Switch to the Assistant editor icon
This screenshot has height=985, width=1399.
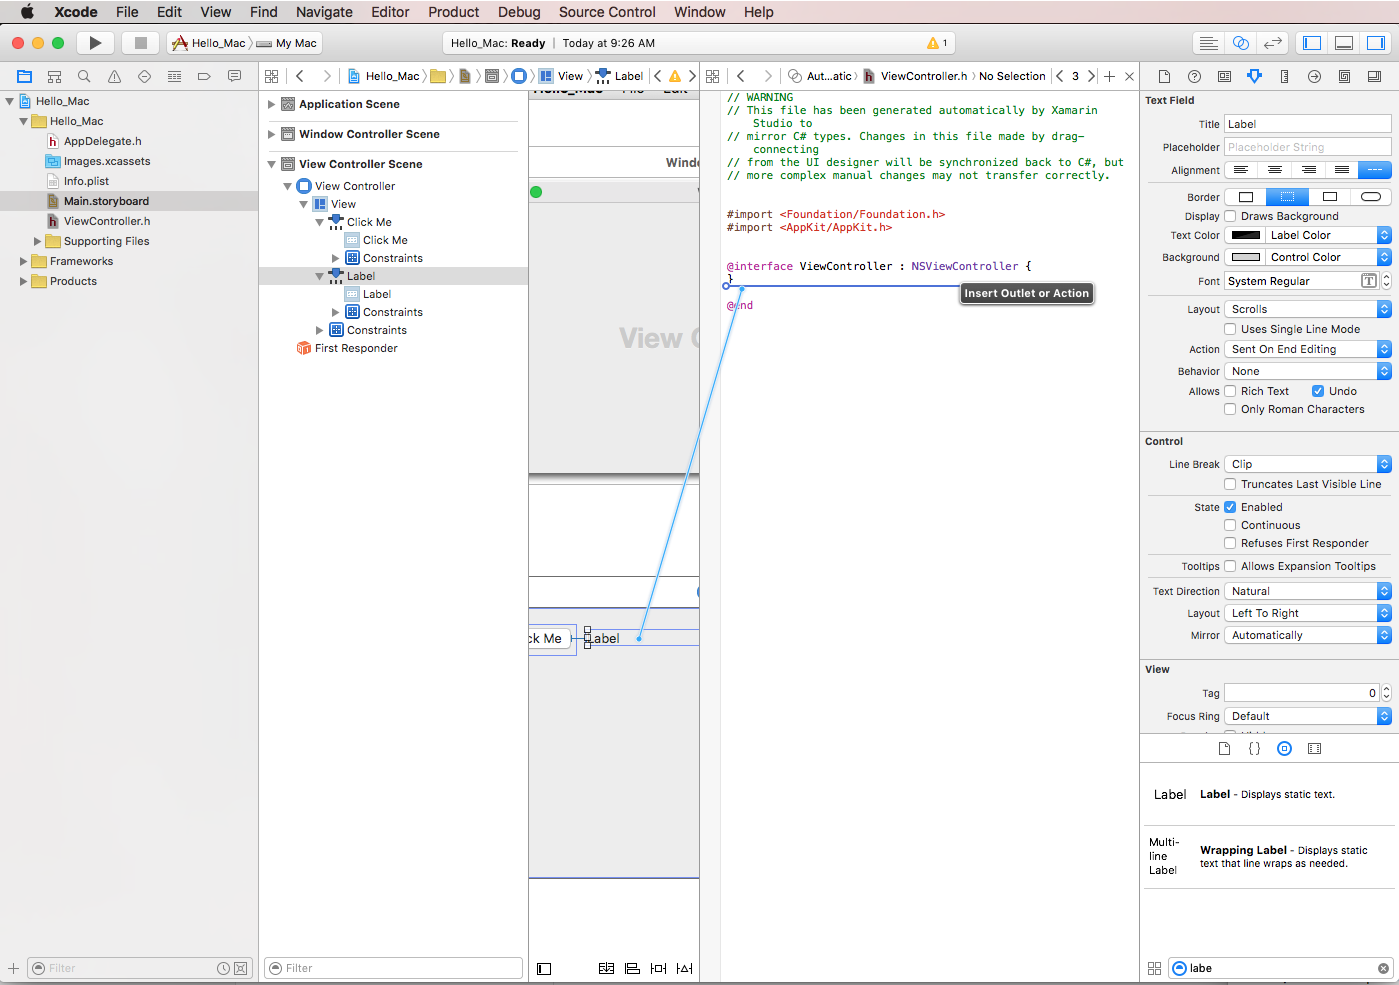tap(1240, 43)
